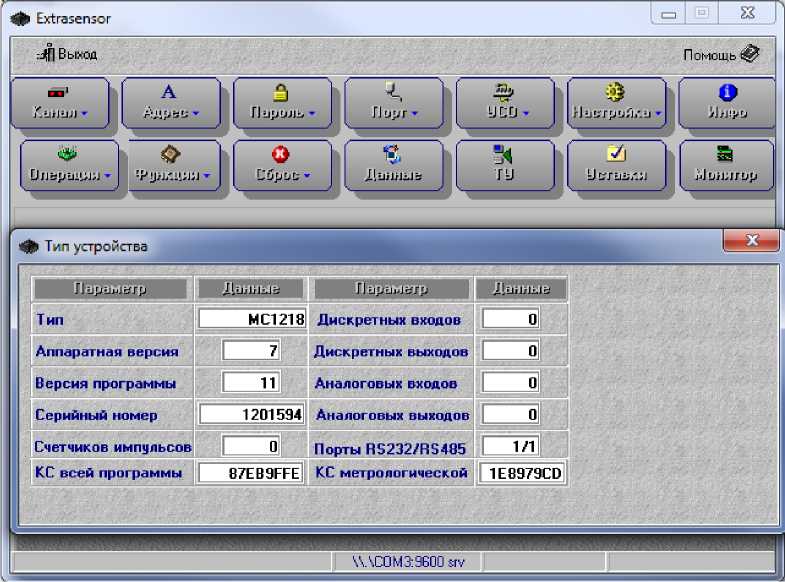
Task: Expand the Сброс dropdown arrow
Action: (x=306, y=175)
